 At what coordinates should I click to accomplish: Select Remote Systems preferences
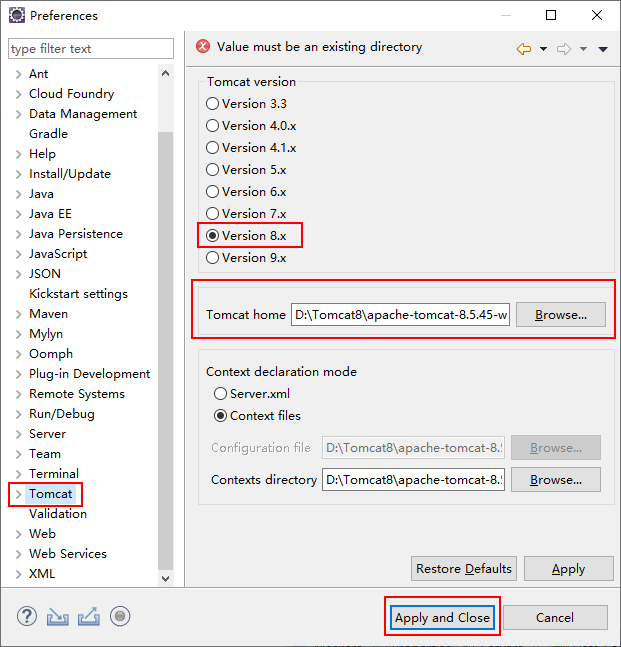click(x=77, y=394)
